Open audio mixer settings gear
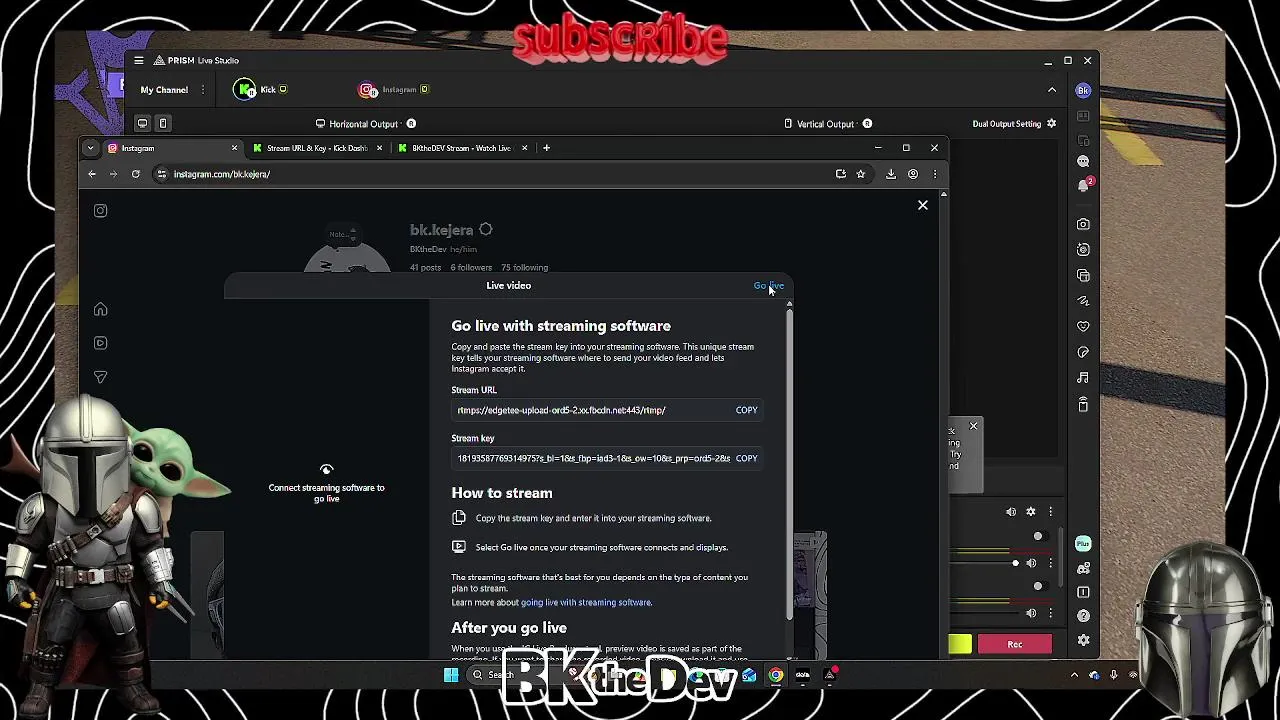Screen dimensions: 1280x720 (1031, 512)
